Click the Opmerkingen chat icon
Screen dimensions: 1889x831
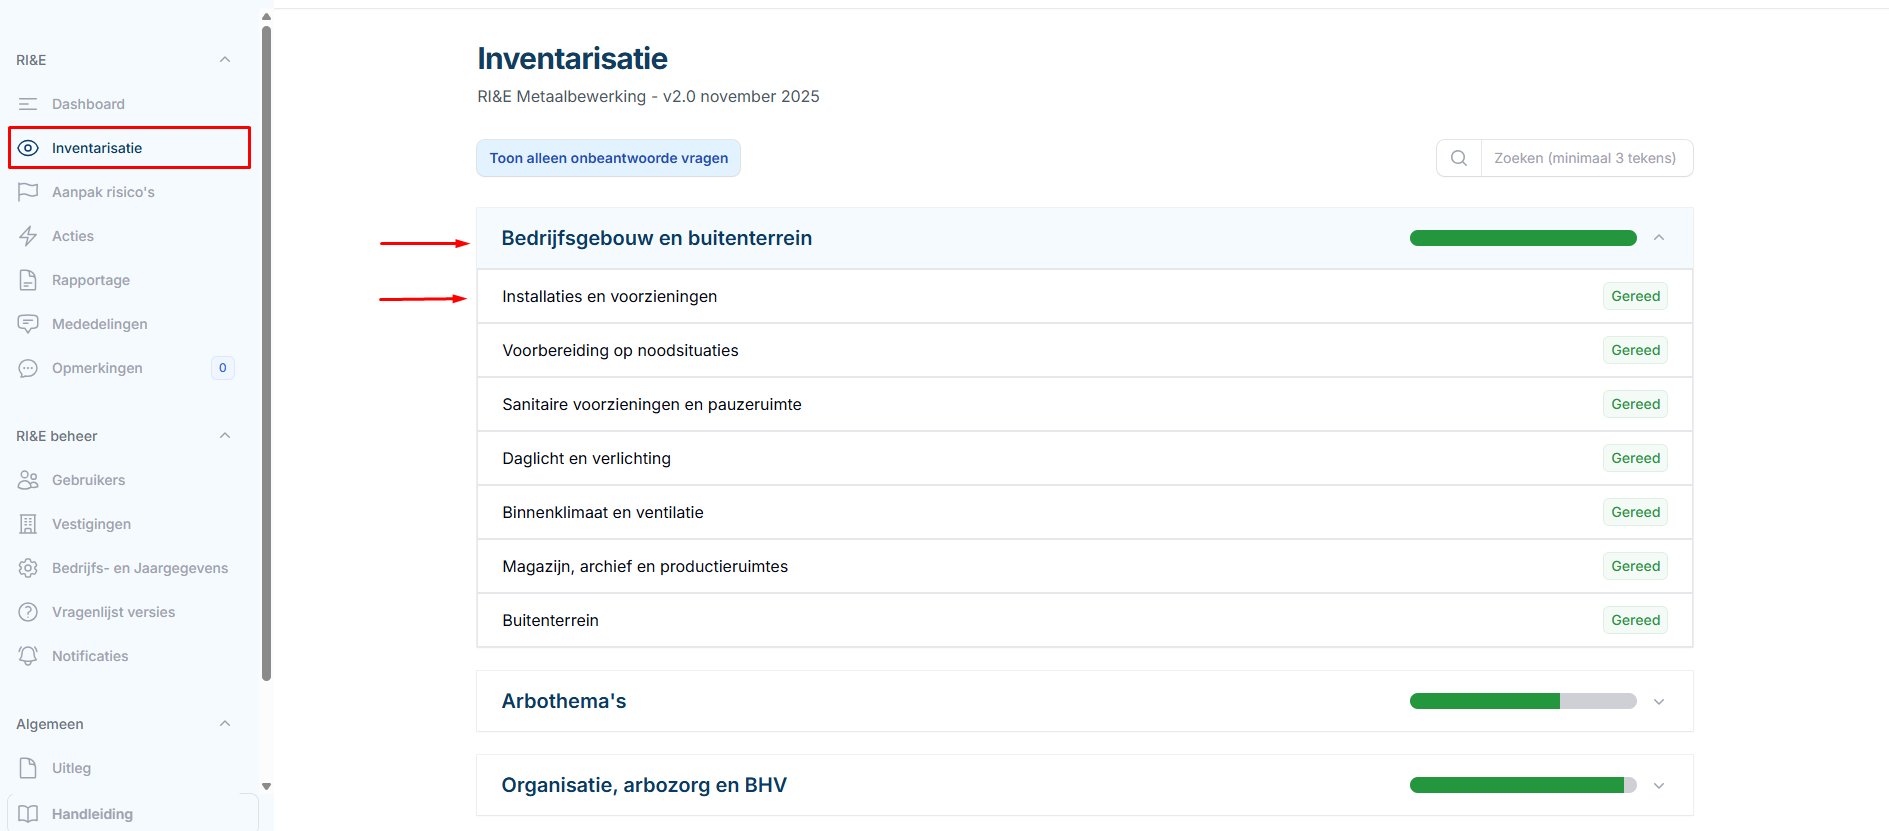pyautogui.click(x=28, y=368)
